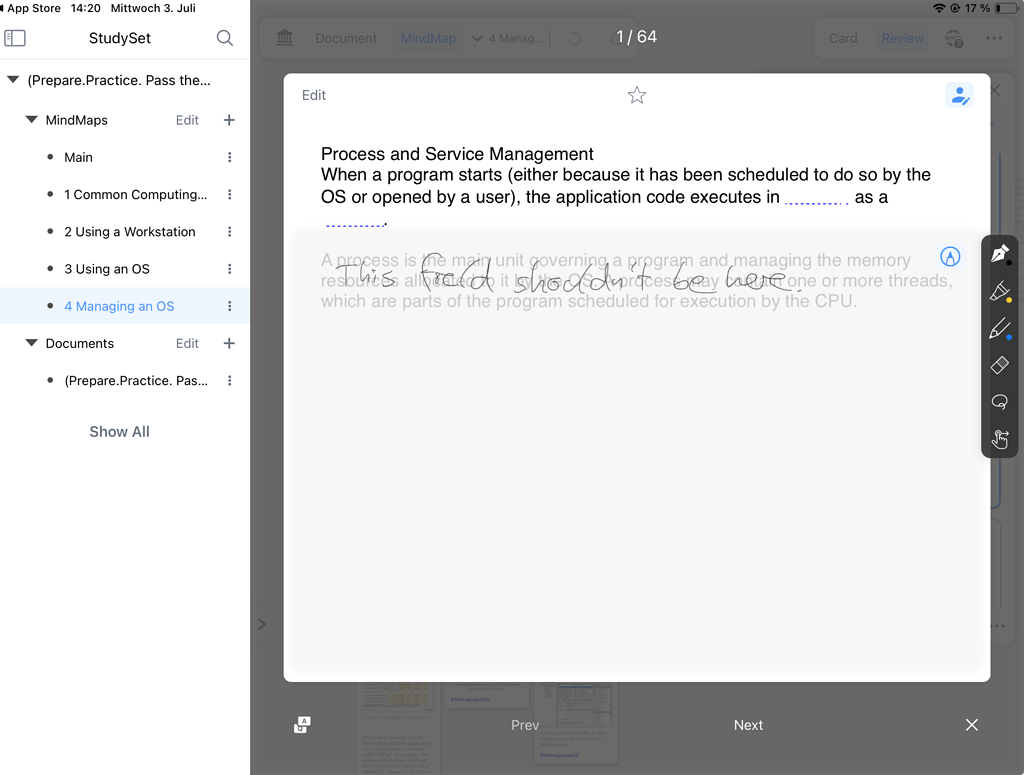The width and height of the screenshot is (1024, 775).
Task: Switch to the Card tab
Action: (x=843, y=37)
